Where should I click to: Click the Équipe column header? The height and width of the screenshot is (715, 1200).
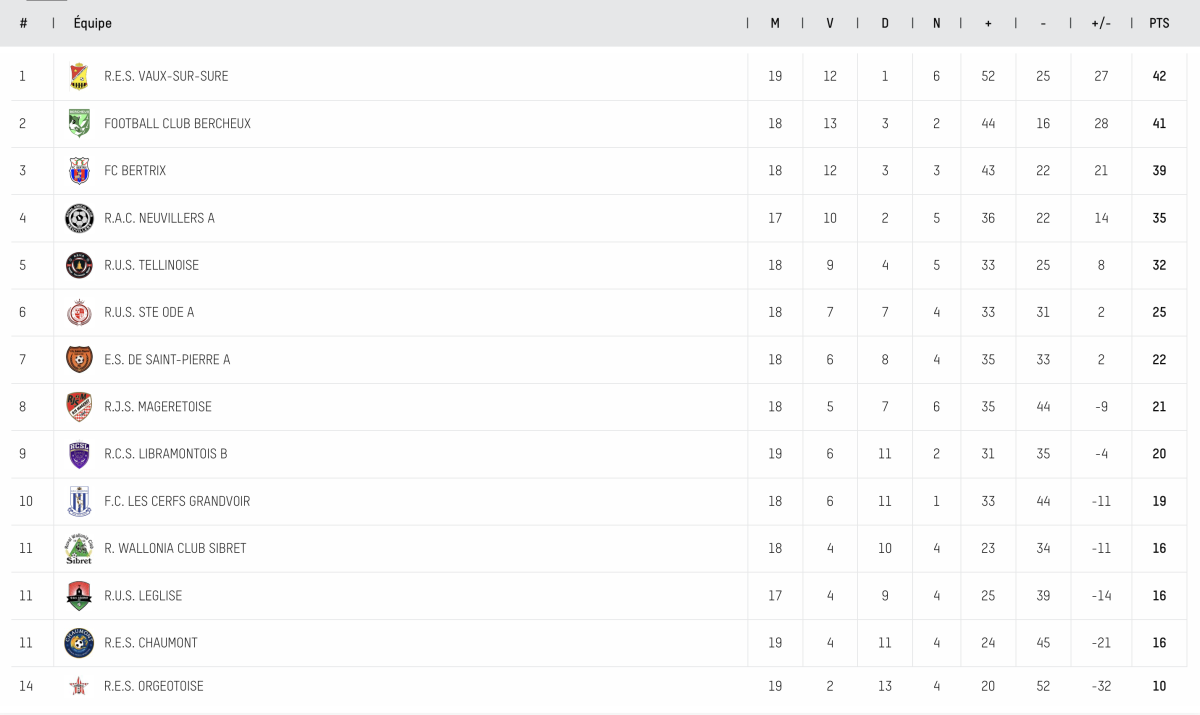(x=93, y=23)
